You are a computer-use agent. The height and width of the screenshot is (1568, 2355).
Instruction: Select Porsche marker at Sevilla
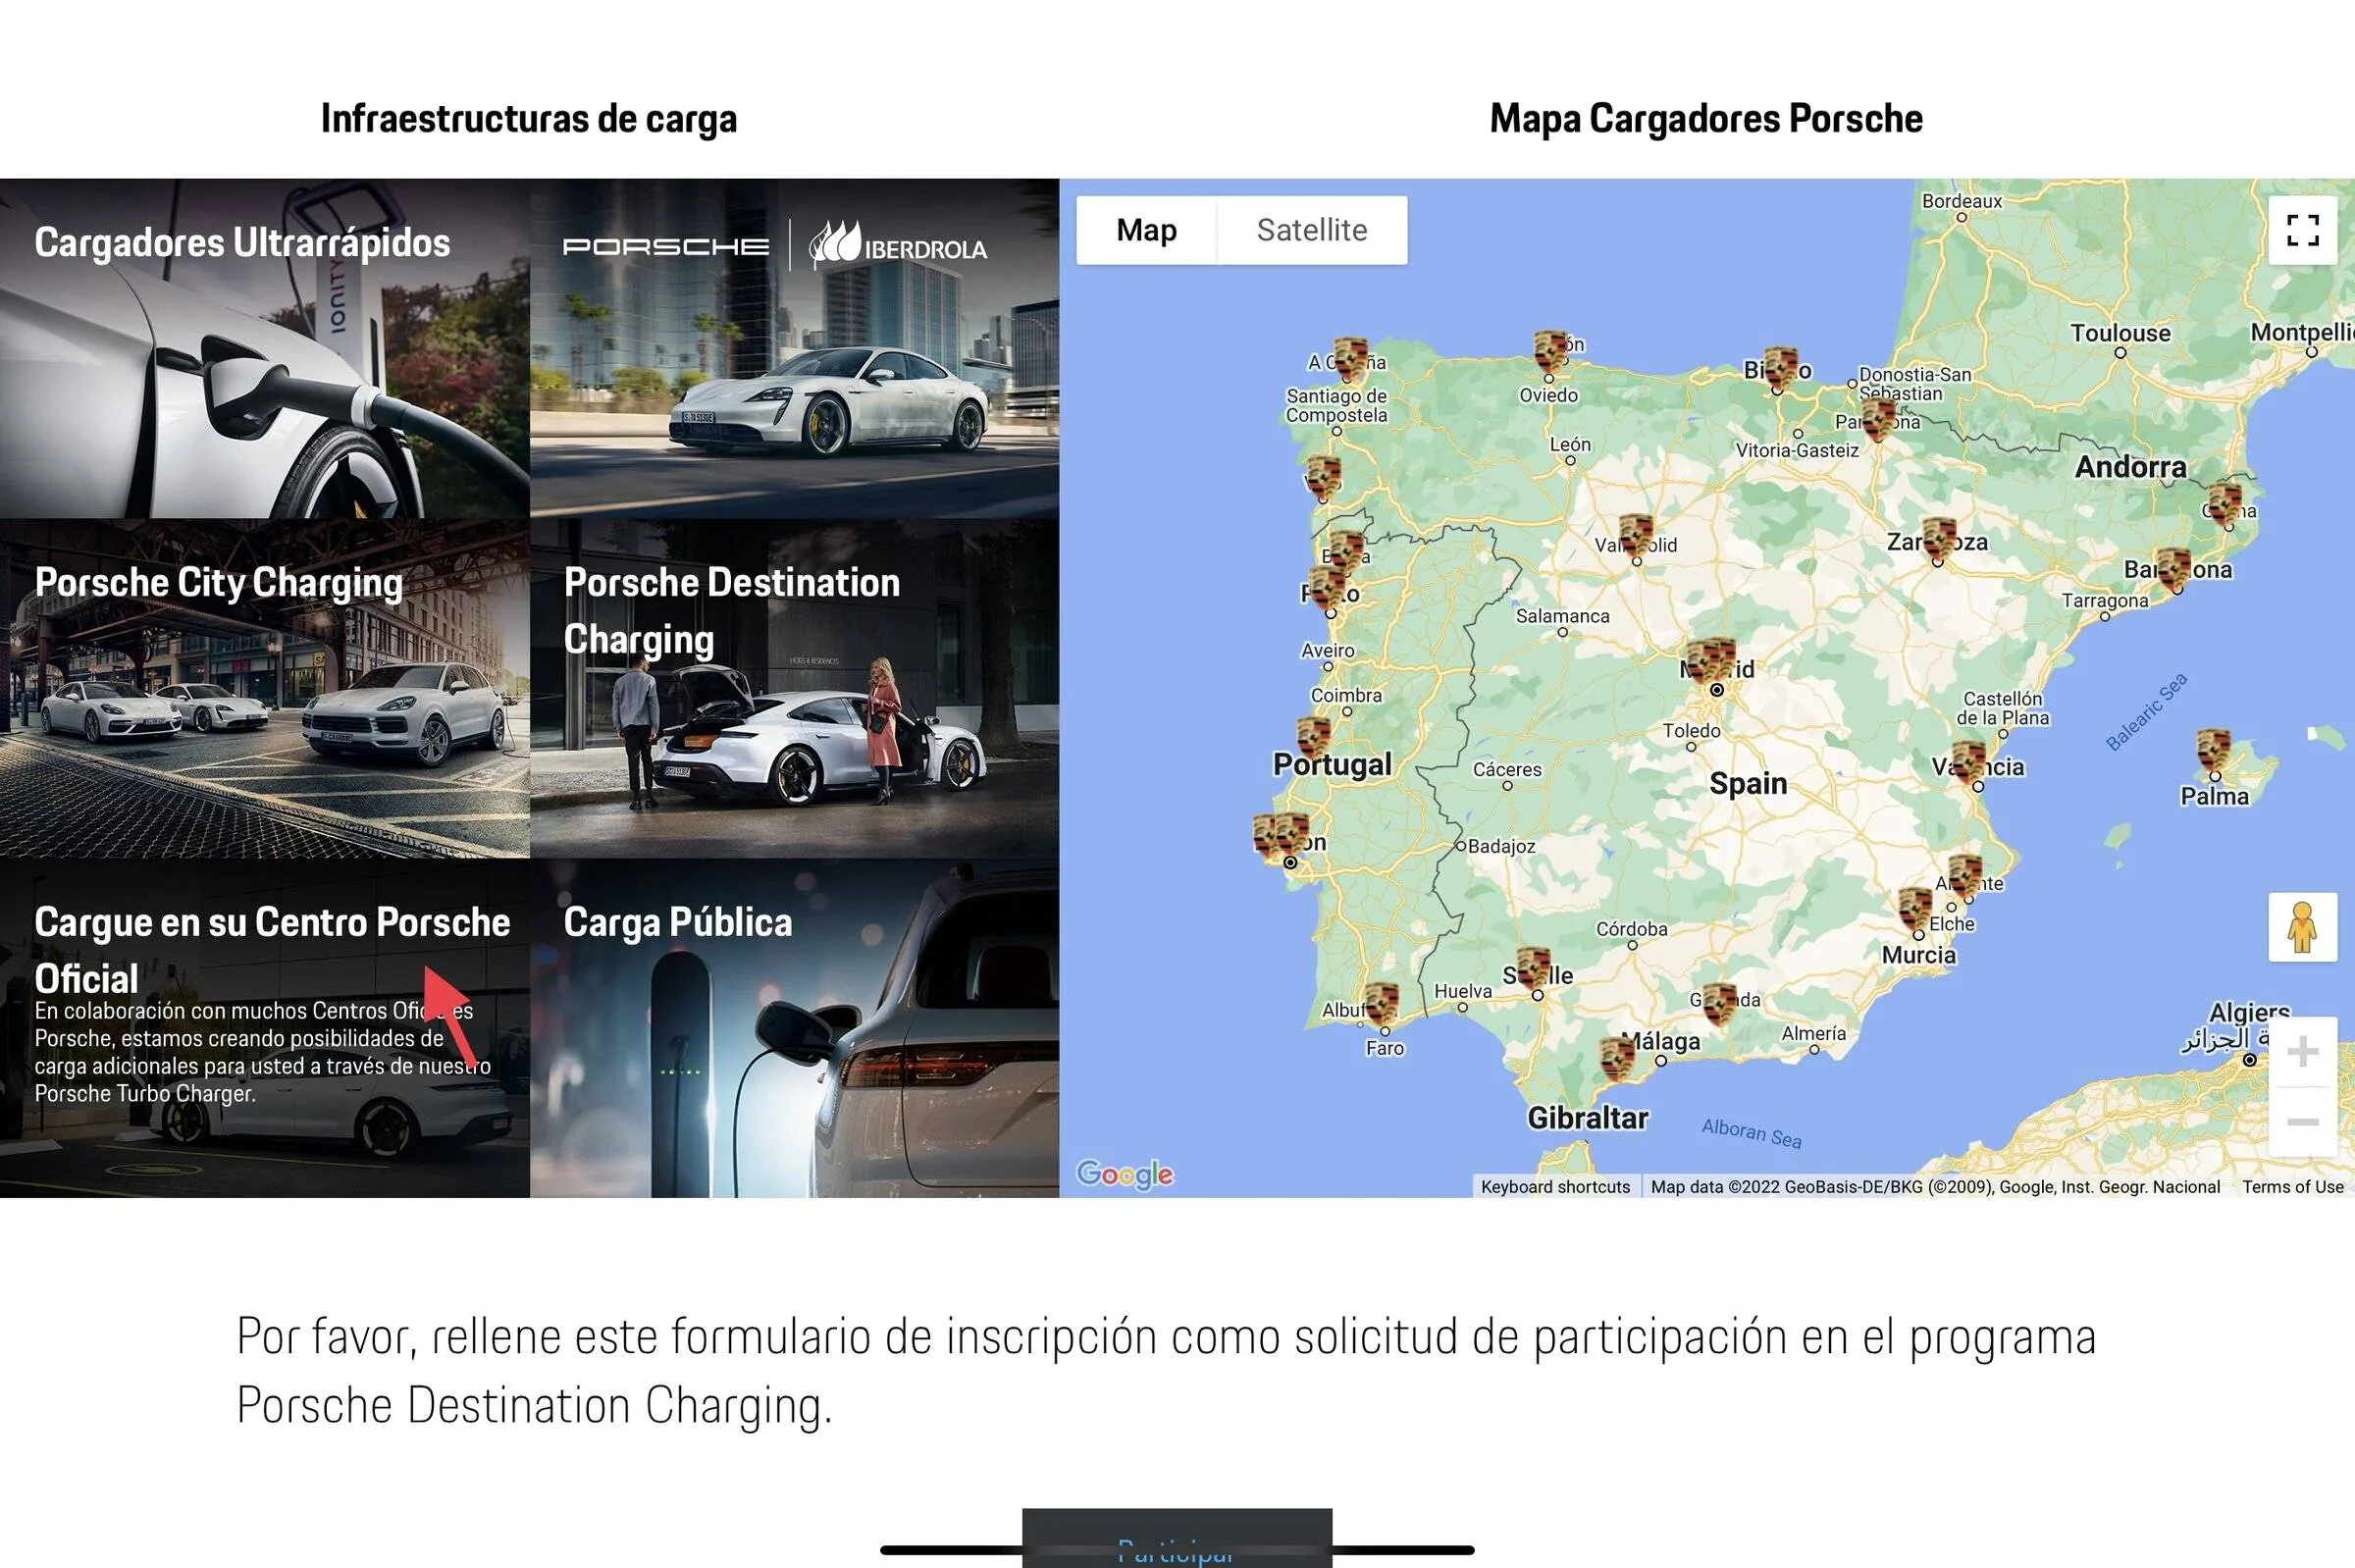pyautogui.click(x=1533, y=969)
